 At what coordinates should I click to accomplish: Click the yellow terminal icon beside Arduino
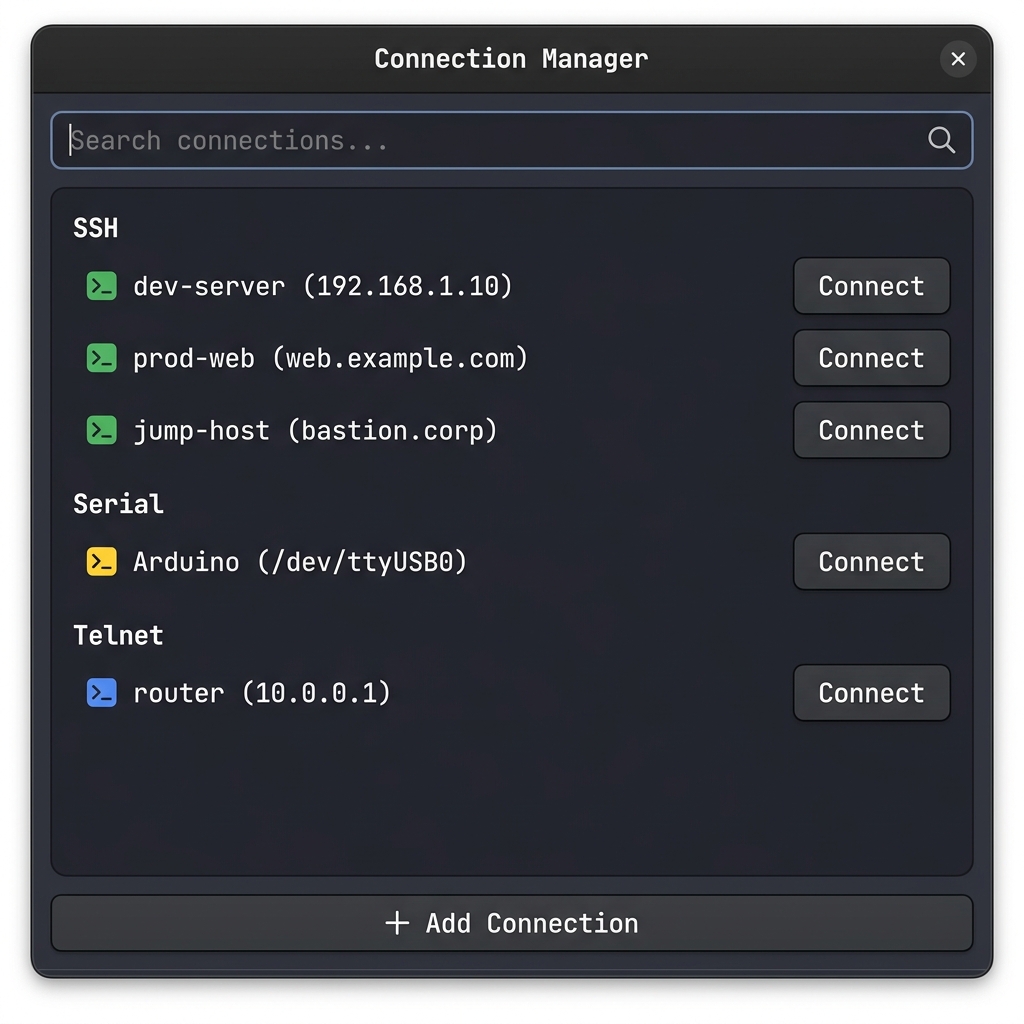point(101,562)
